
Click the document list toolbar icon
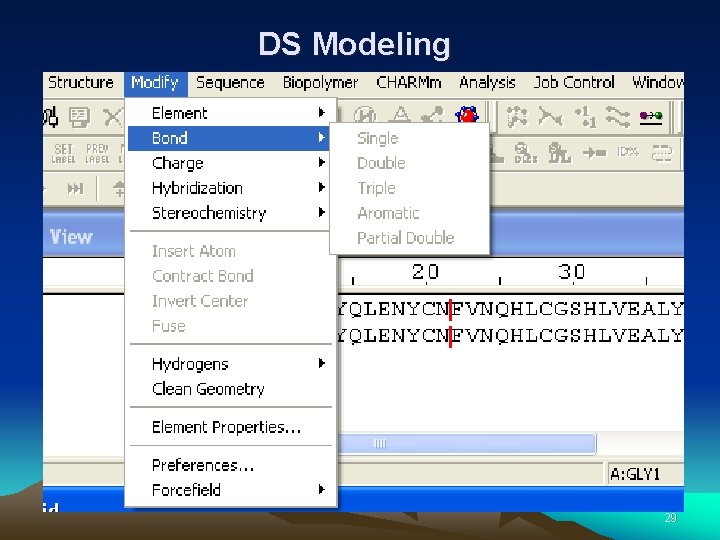[79, 117]
